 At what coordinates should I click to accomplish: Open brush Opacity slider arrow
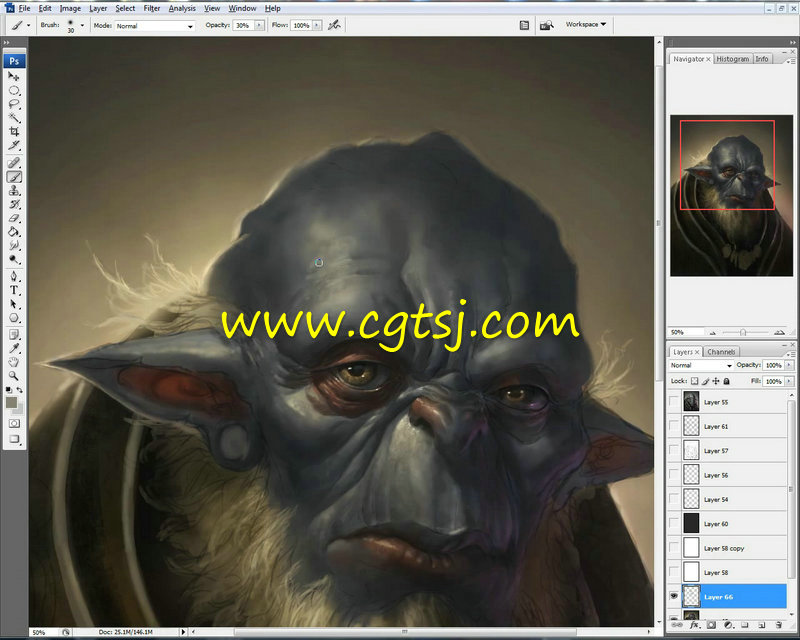[x=259, y=25]
